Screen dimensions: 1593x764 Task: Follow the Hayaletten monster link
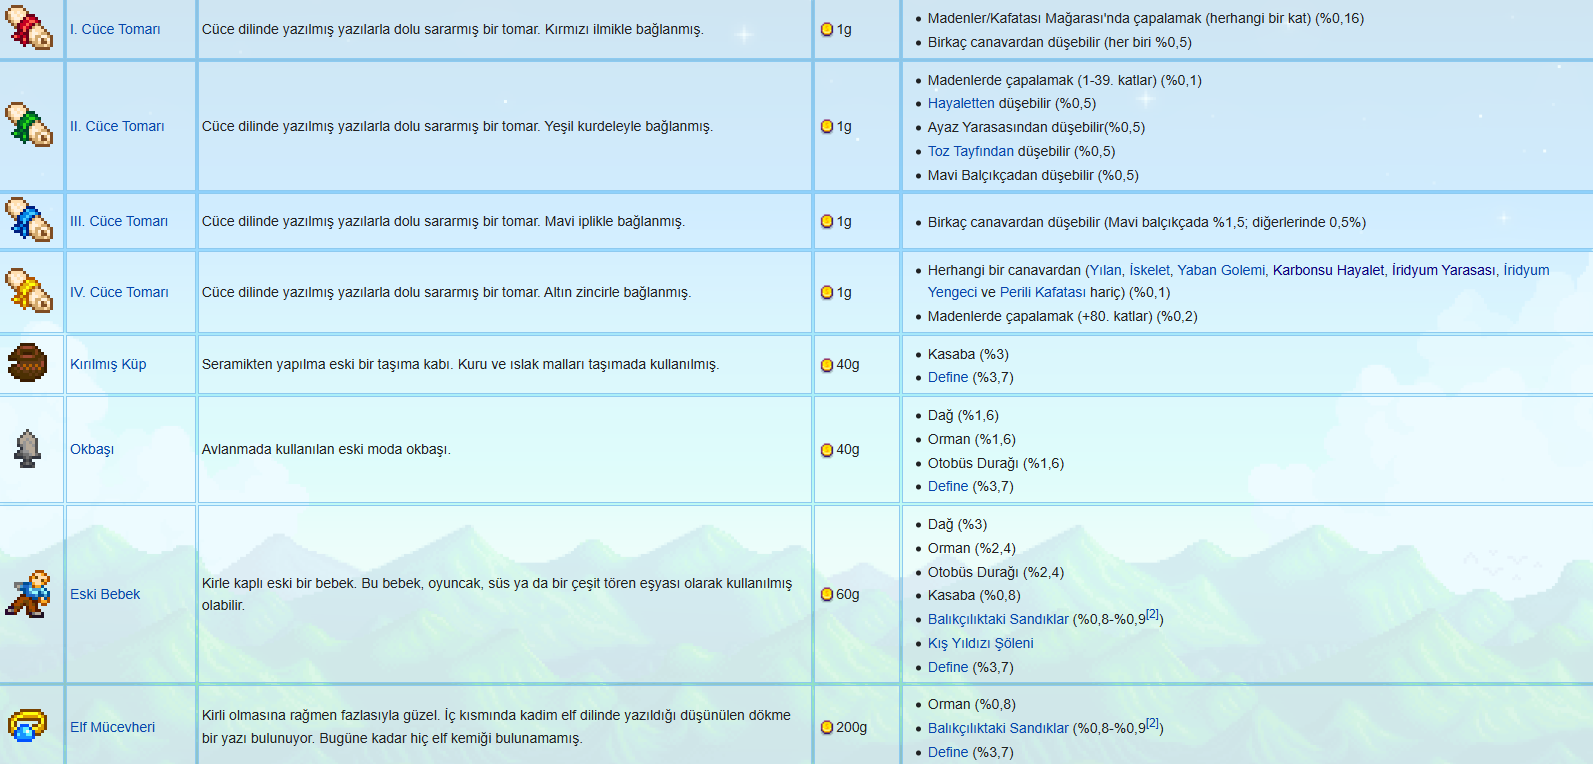pyautogui.click(x=961, y=103)
